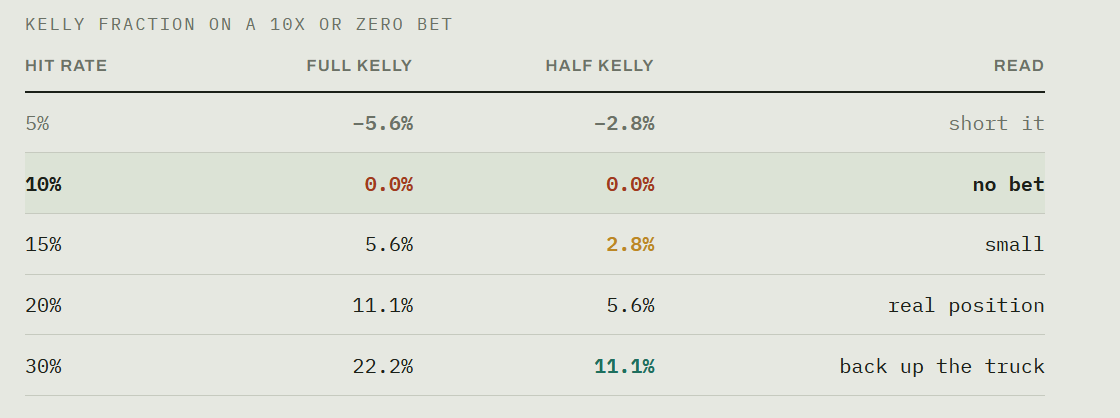1120x418 pixels.
Task: Click the 'short it' read cell
Action: tap(996, 124)
